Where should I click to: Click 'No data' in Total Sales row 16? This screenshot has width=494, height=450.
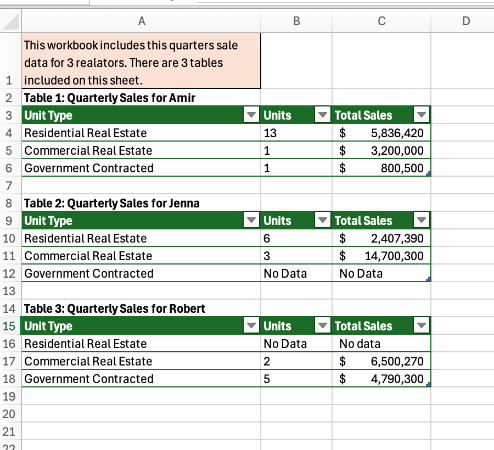click(x=381, y=343)
